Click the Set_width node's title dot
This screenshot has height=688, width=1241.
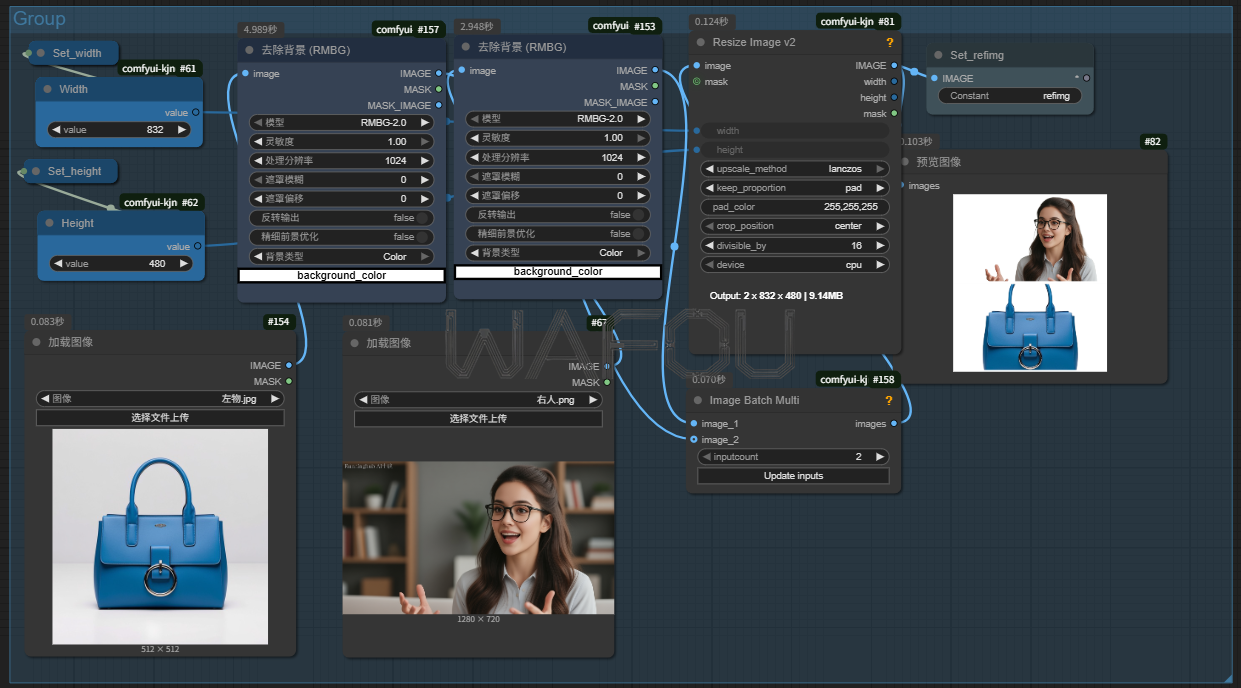tap(40, 53)
